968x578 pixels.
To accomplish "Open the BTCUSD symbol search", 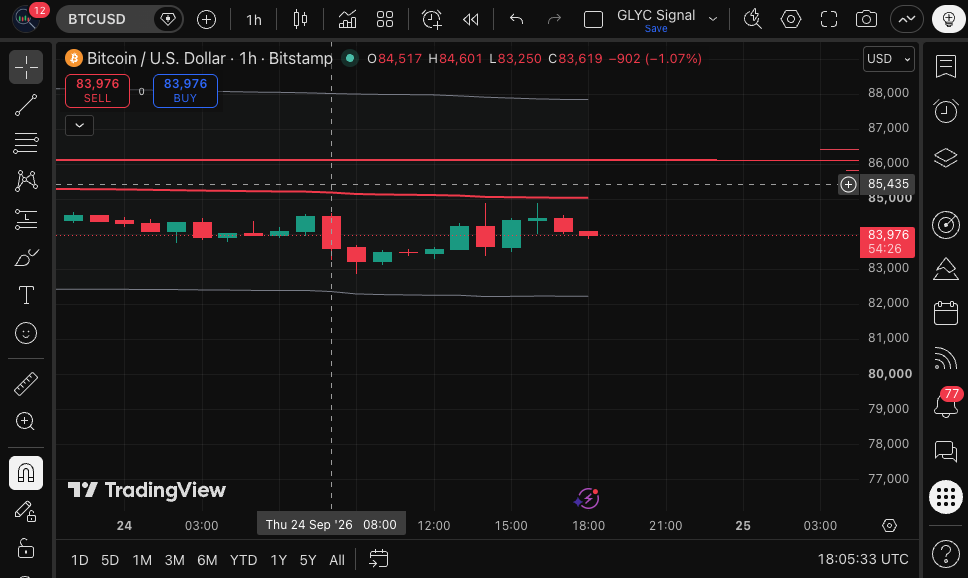I will 97,19.
